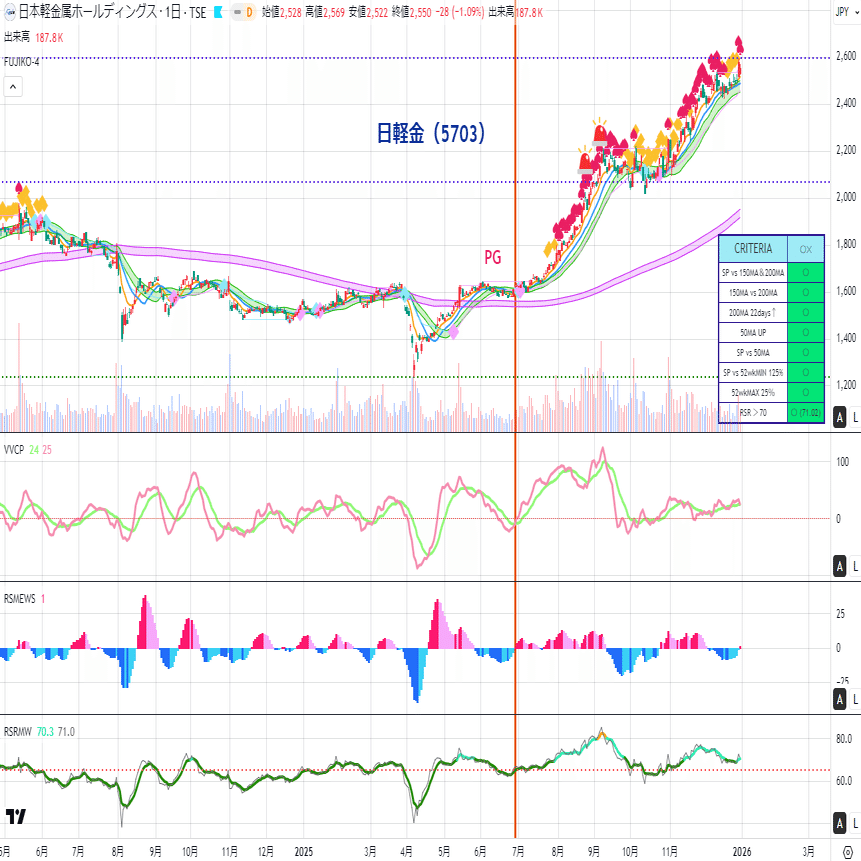861x861 pixels.
Task: Select the VVCP indicator legend
Action: (14, 450)
